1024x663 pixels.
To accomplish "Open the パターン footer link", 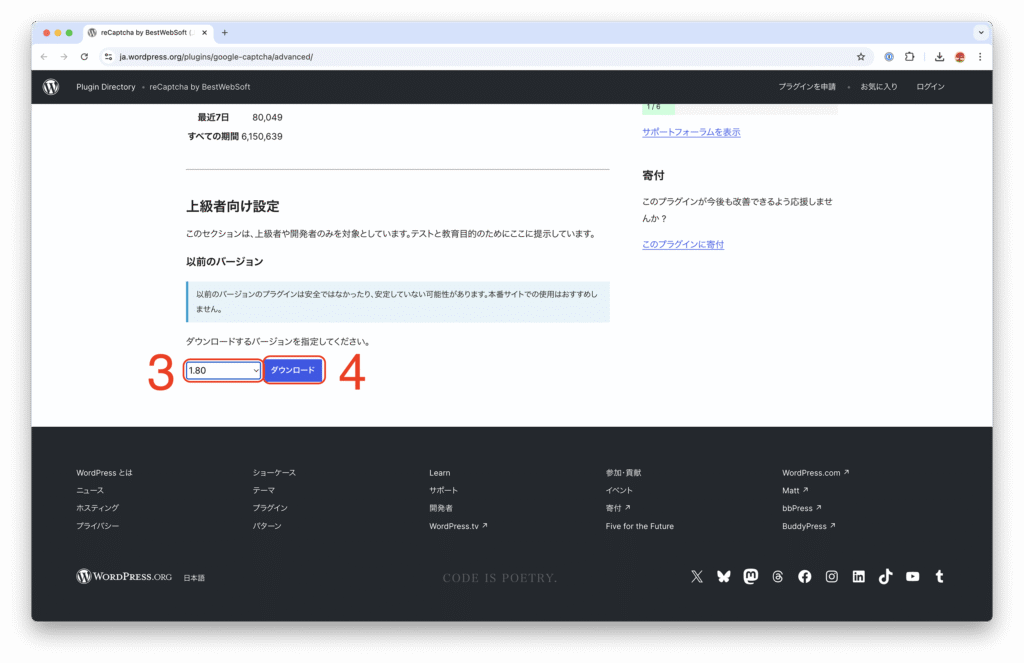I will [x=267, y=526].
